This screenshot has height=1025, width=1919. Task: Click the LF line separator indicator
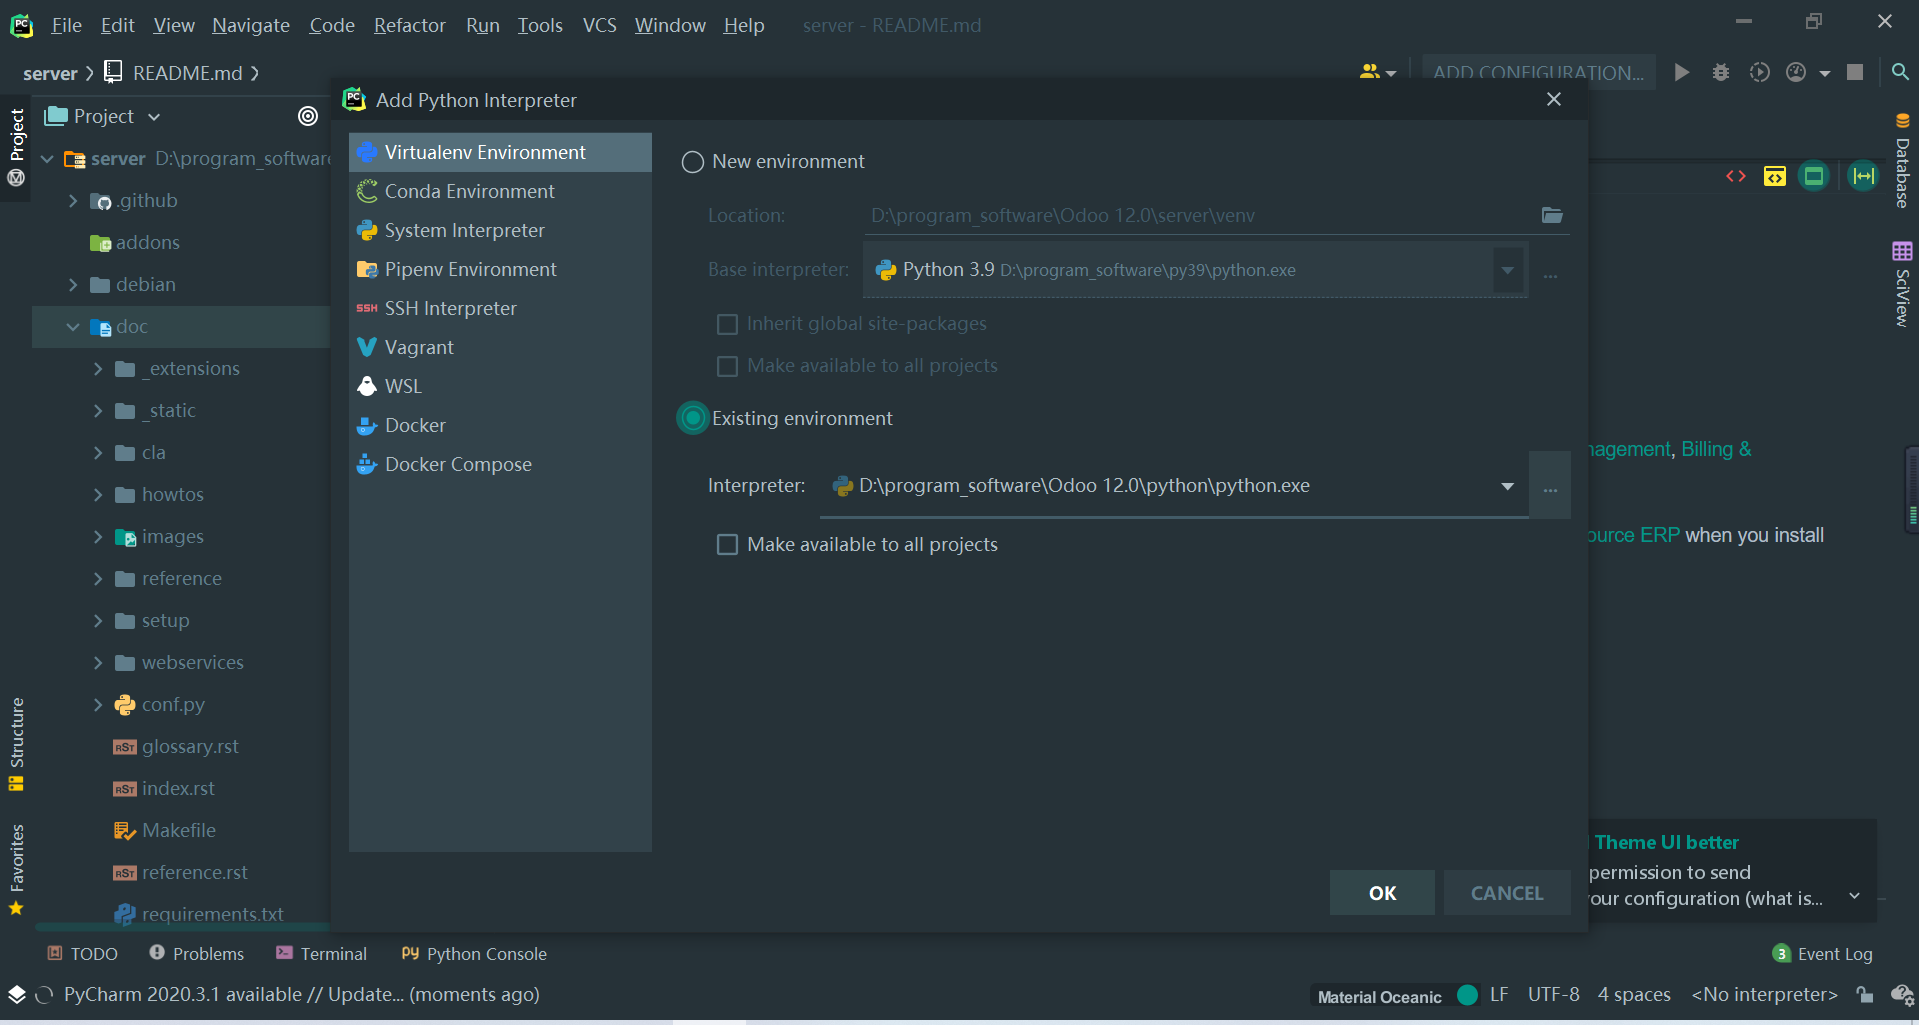pyautogui.click(x=1498, y=995)
